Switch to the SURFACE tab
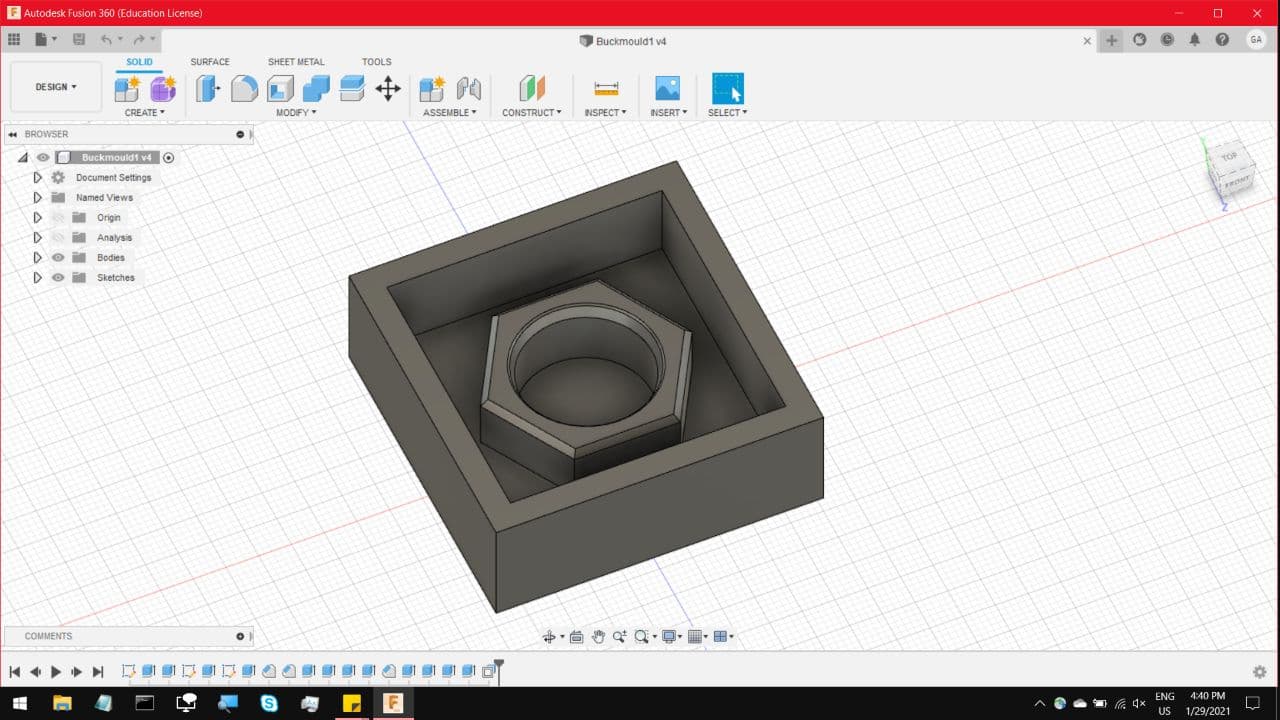The height and width of the screenshot is (720, 1280). 210,62
